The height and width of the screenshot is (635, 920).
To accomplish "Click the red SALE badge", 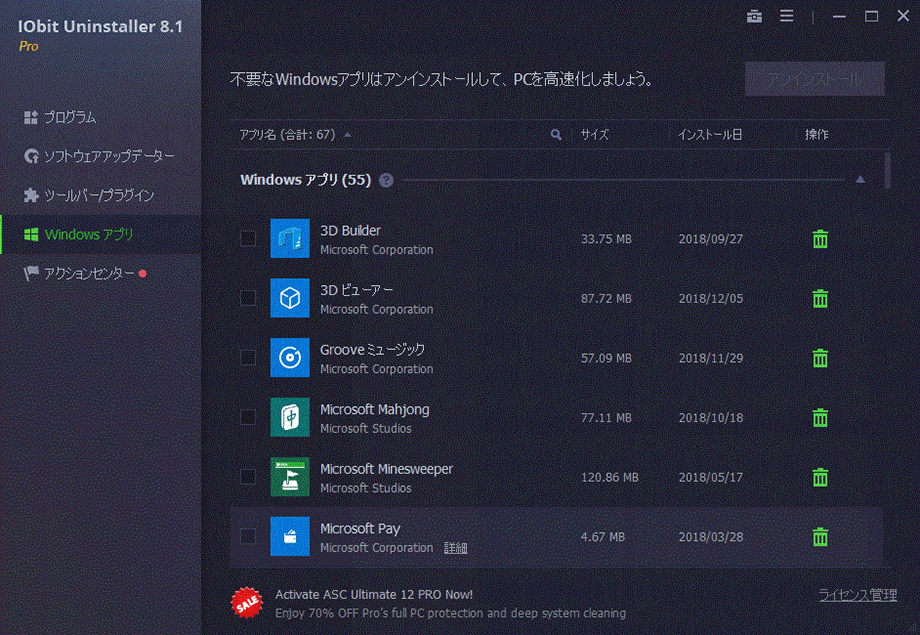I will coord(246,602).
